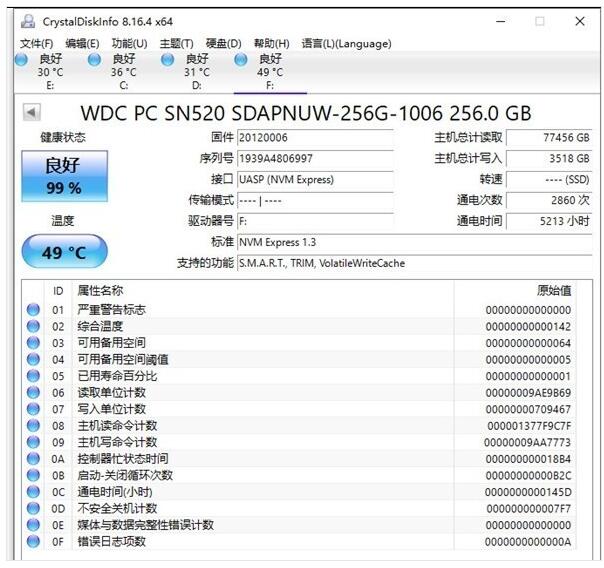Select the F: drive status orb
The height and width of the screenshot is (568, 604).
click(241, 60)
